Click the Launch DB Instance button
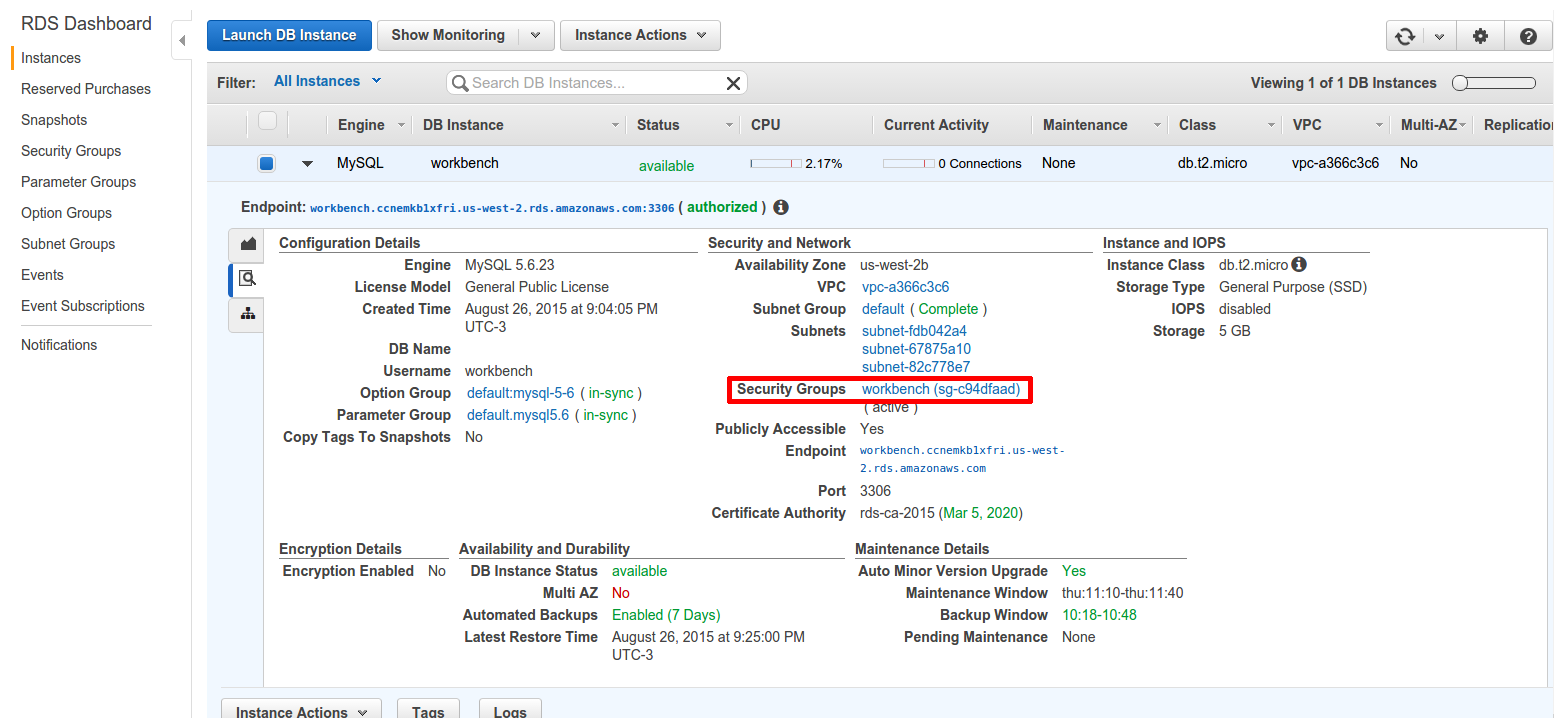This screenshot has height=718, width=1554. tap(289, 35)
